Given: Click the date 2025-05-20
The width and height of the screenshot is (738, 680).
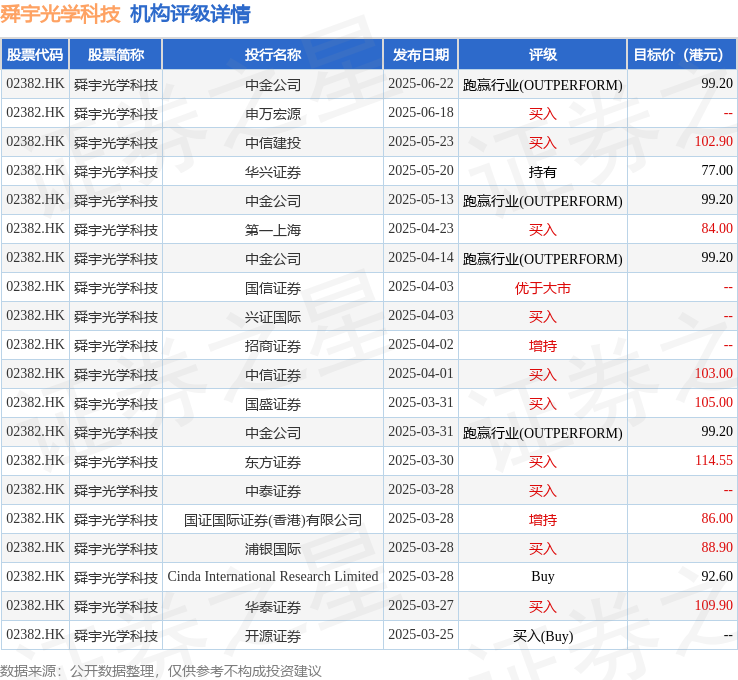Looking at the screenshot, I should pos(421,170).
